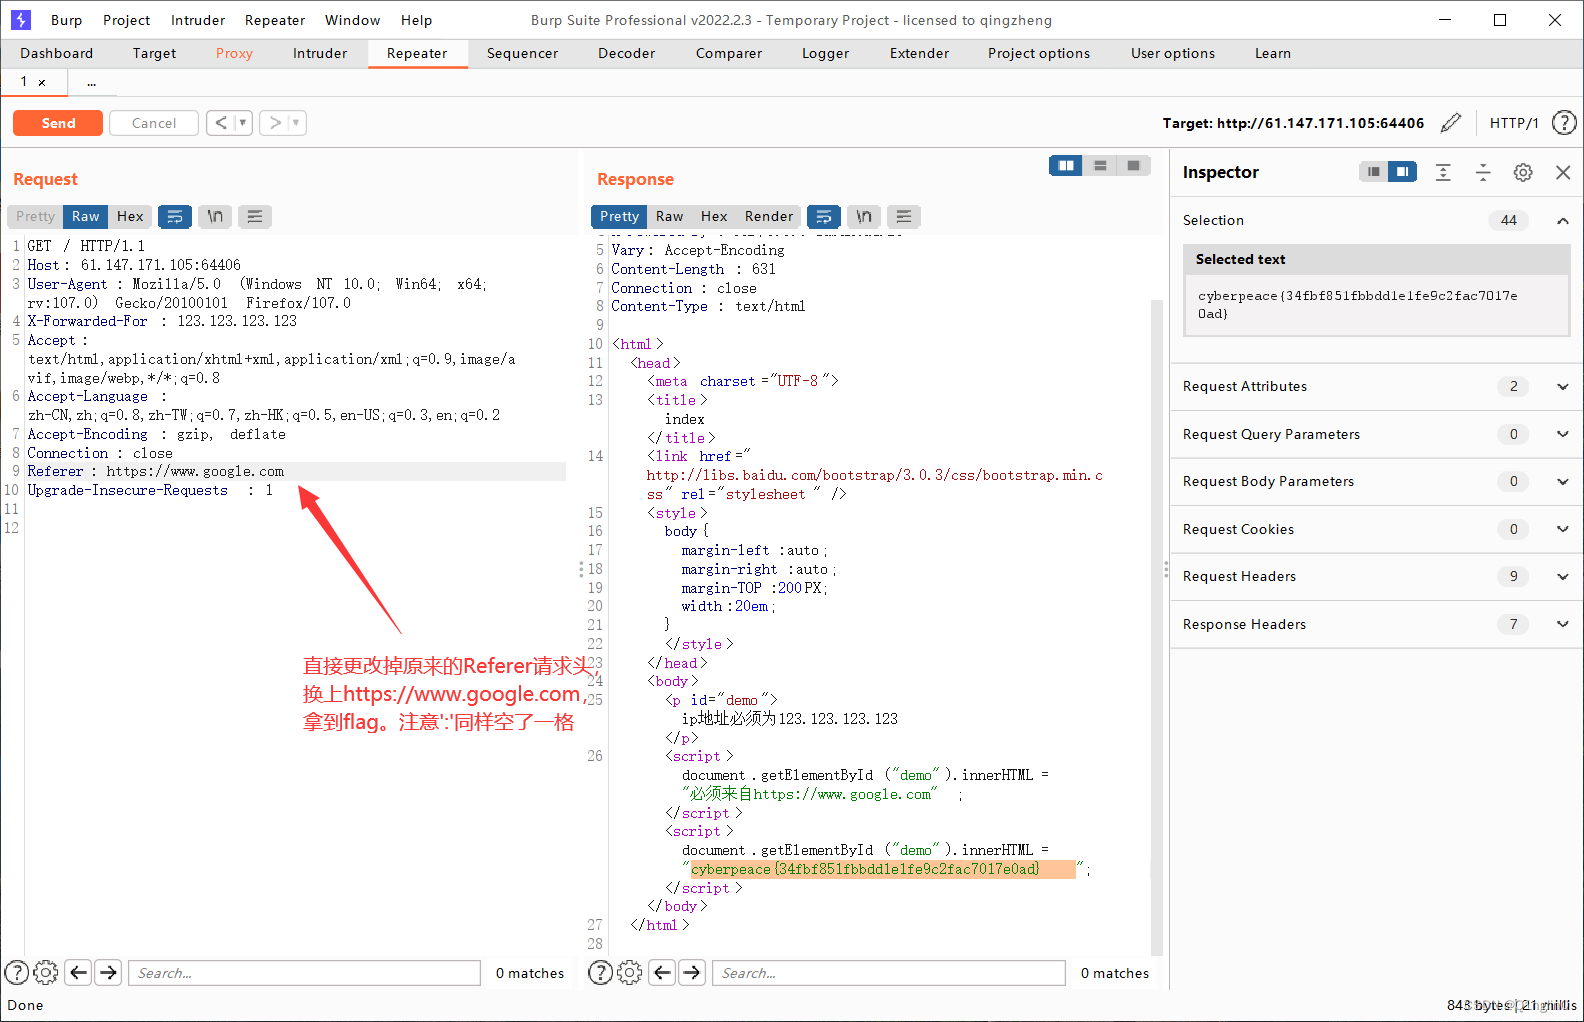The height and width of the screenshot is (1022, 1584).
Task: Dock Inspector panel to the right
Action: 1403,172
